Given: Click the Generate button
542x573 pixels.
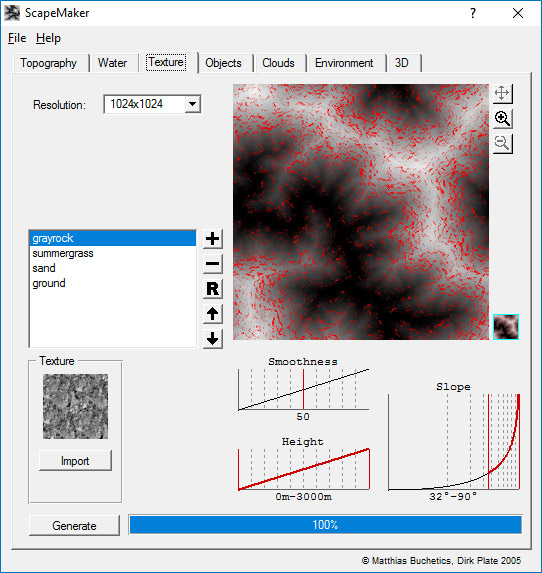Looking at the screenshot, I should pyautogui.click(x=74, y=525).
